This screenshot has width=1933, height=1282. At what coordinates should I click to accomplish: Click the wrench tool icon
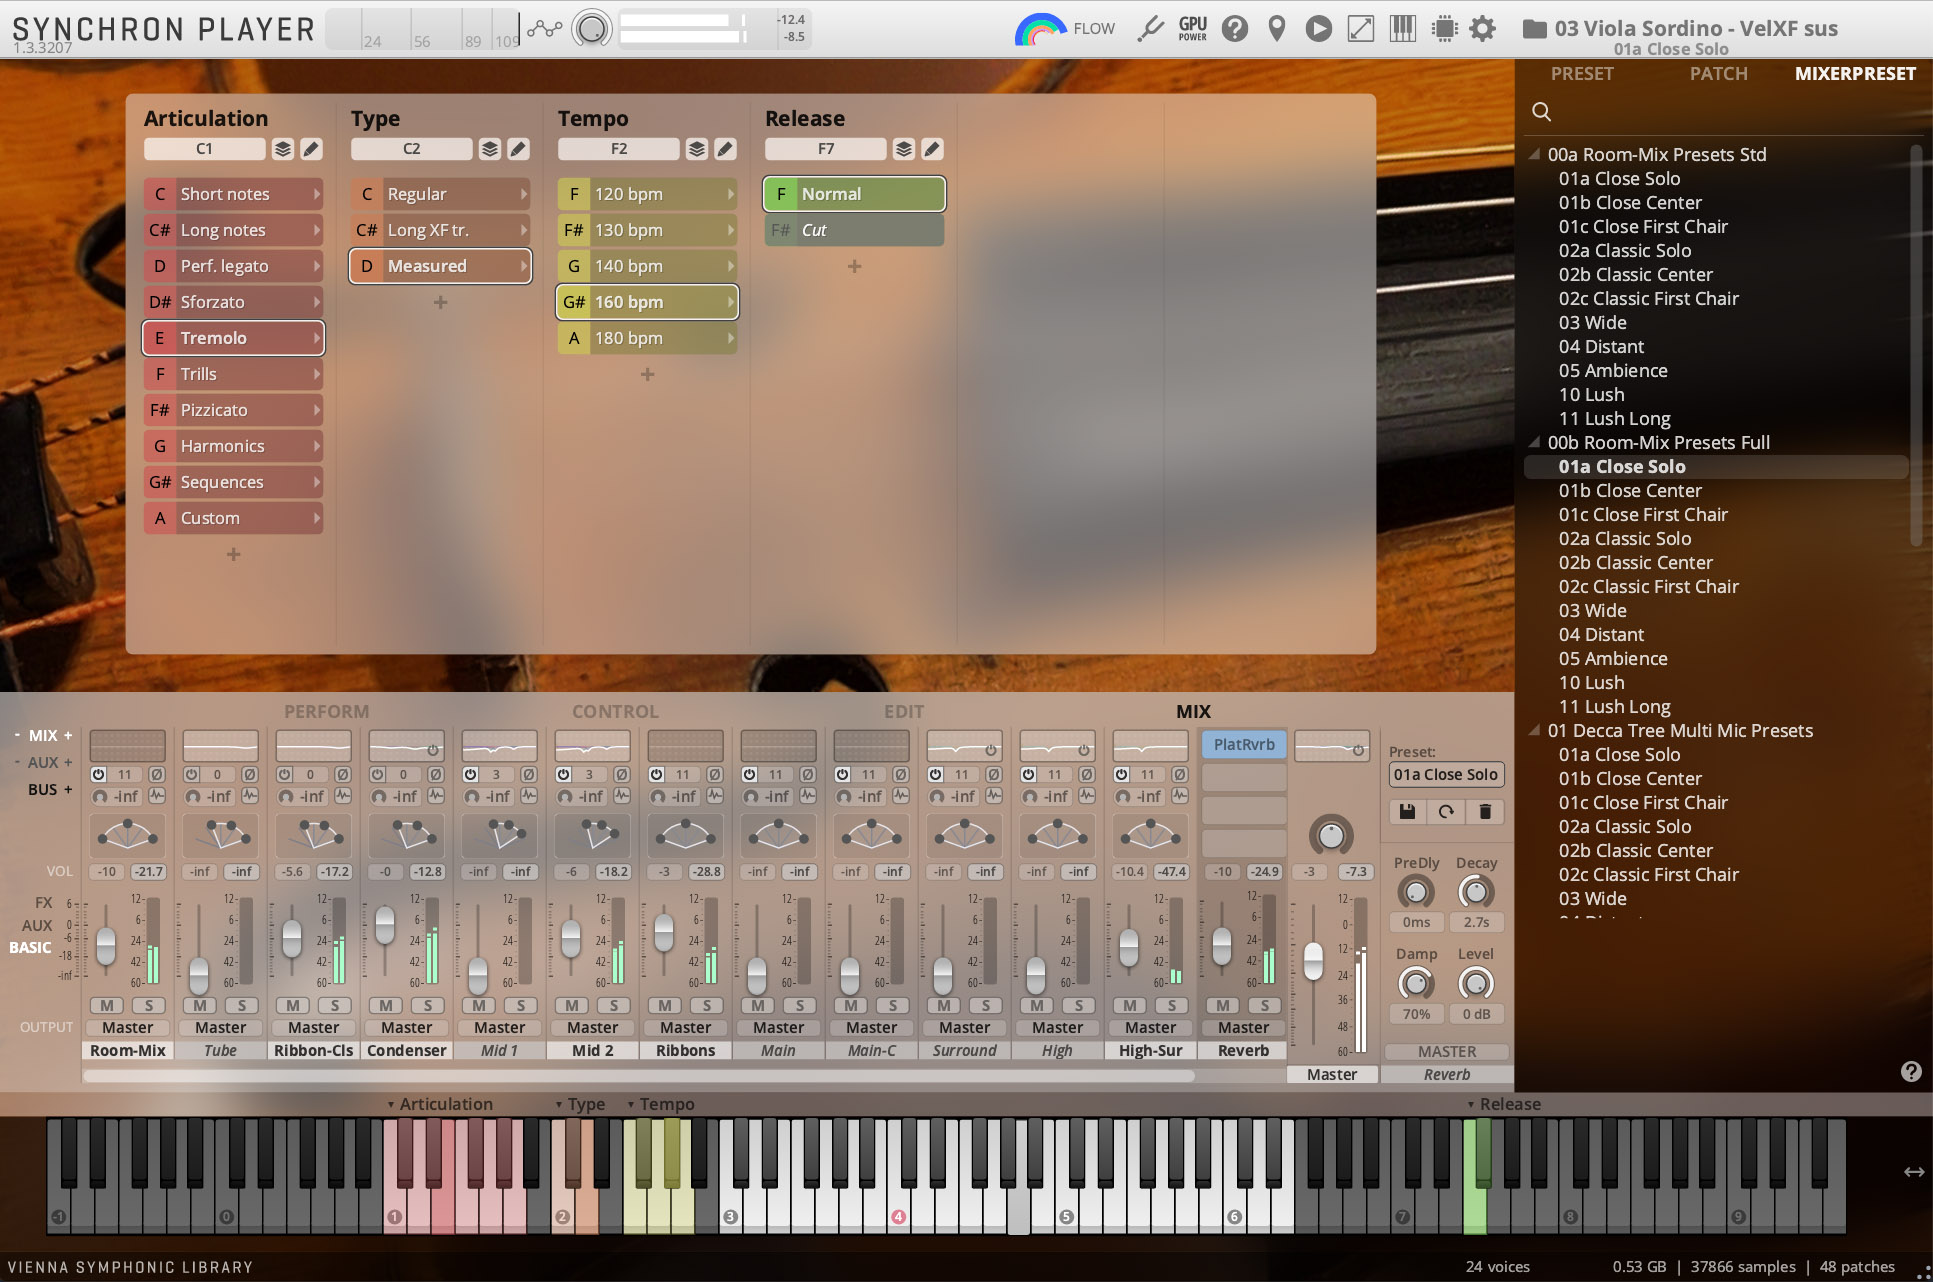(1151, 29)
